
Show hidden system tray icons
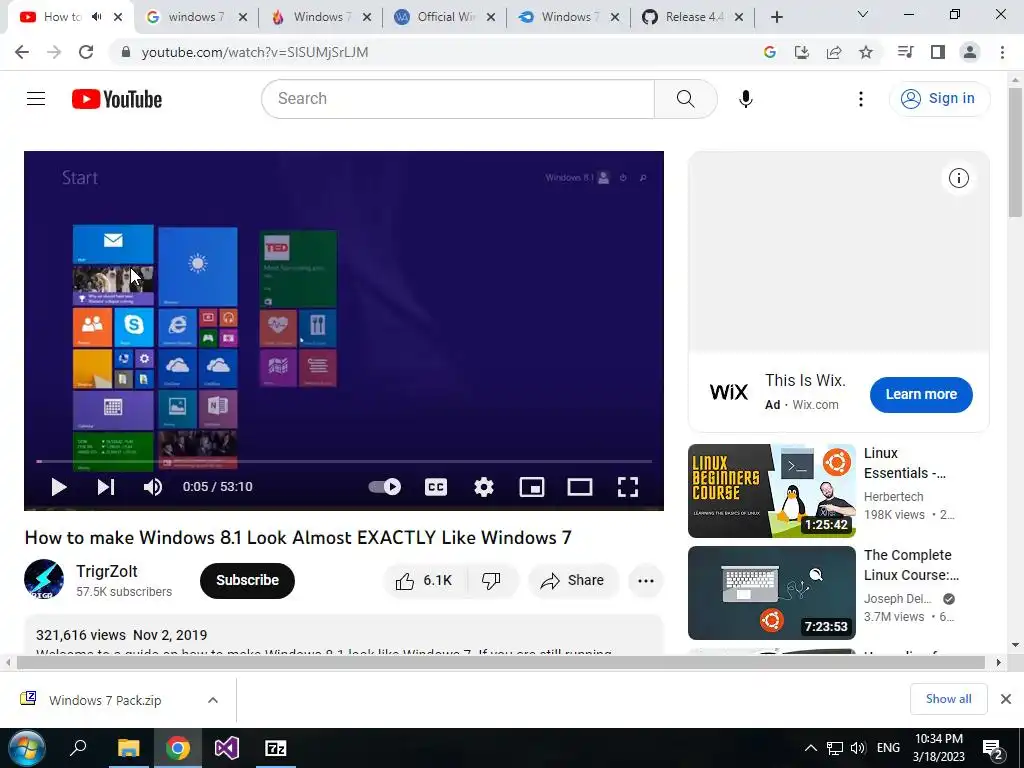(x=810, y=748)
